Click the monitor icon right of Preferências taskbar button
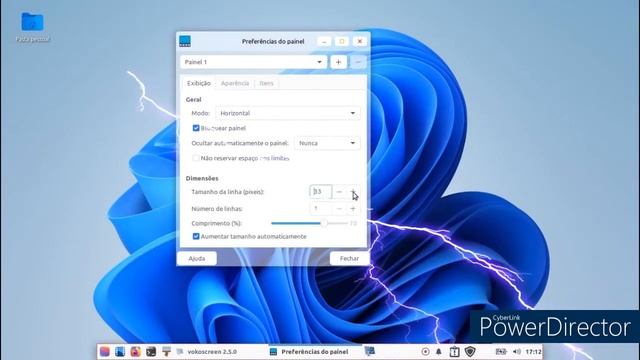This screenshot has height=360, width=640. (x=370, y=351)
